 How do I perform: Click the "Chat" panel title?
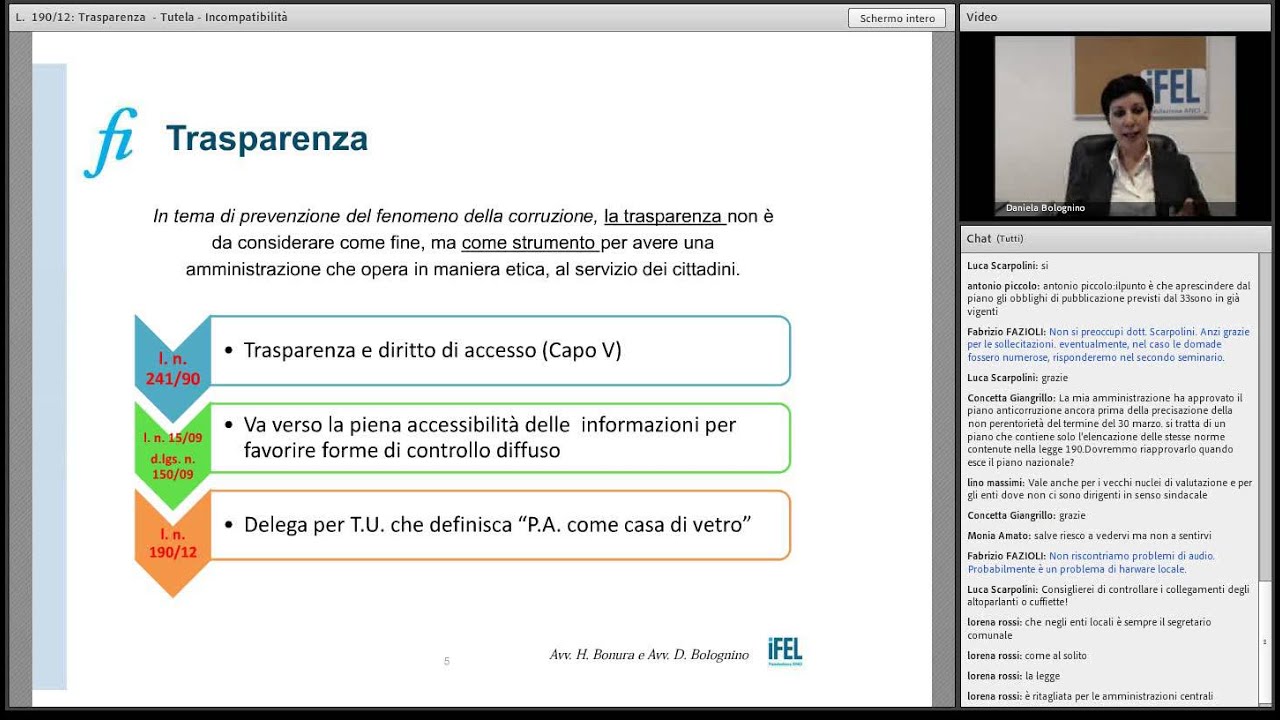pyautogui.click(x=979, y=239)
